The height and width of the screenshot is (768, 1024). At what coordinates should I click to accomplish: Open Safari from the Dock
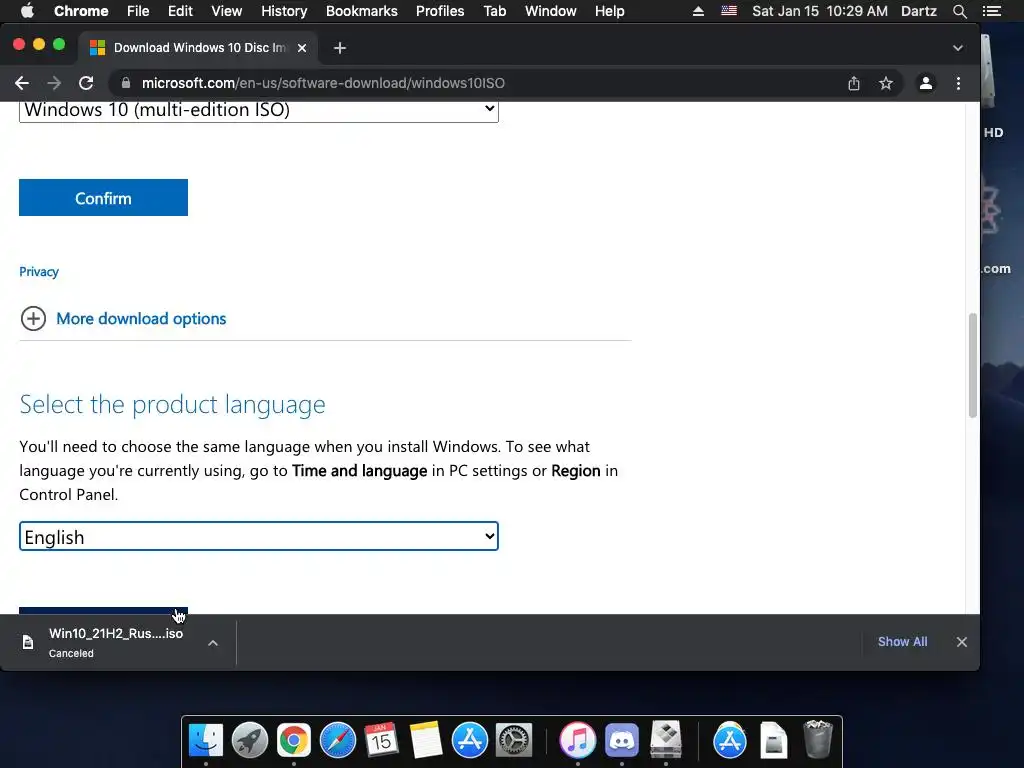pyautogui.click(x=338, y=741)
